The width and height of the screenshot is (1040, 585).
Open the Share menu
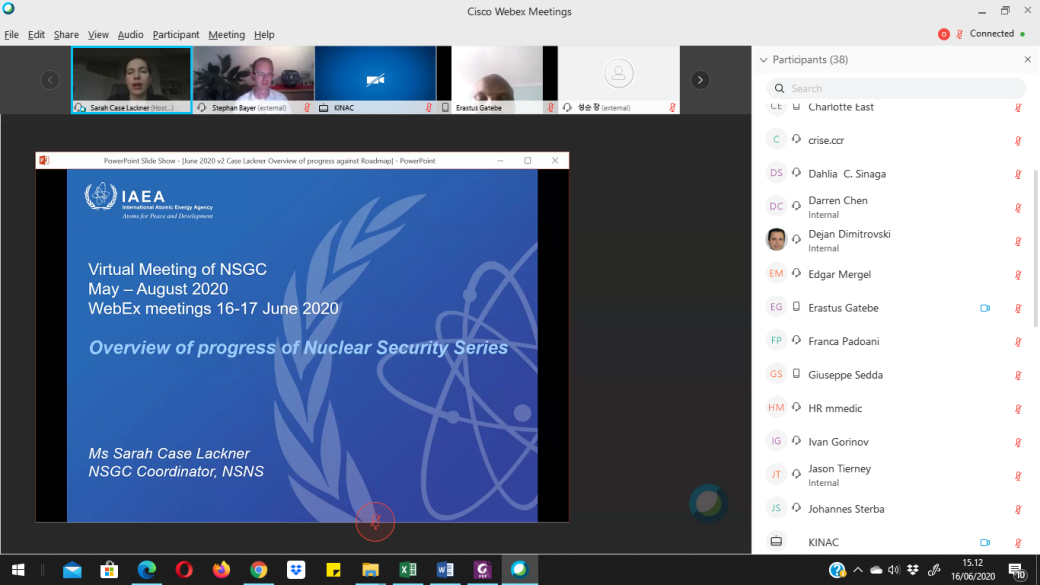pyautogui.click(x=66, y=34)
